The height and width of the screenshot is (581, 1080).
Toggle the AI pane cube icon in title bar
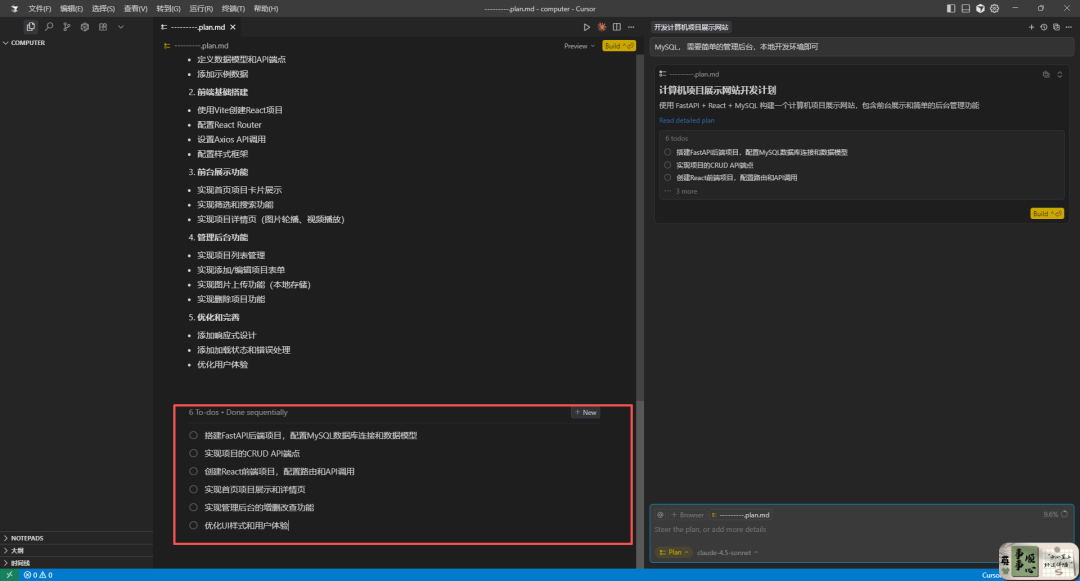(980, 8)
